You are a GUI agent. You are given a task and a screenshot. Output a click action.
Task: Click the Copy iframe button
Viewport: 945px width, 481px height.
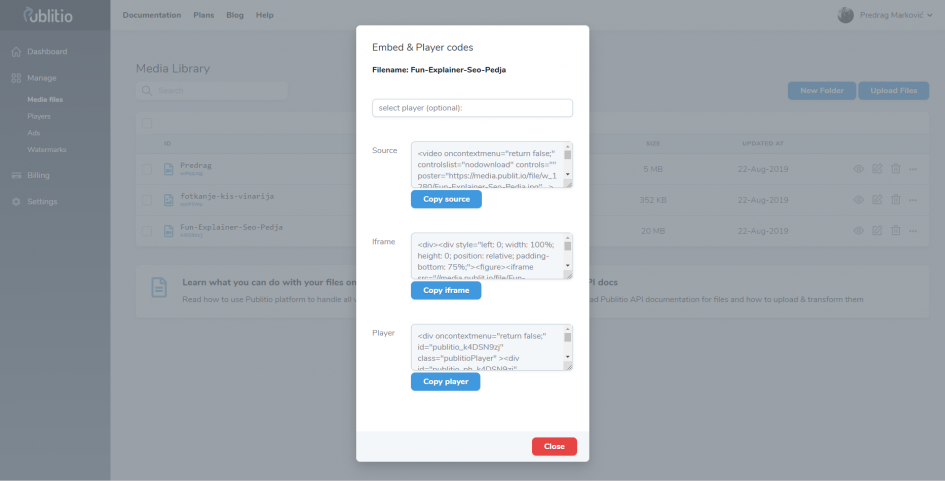(x=446, y=290)
